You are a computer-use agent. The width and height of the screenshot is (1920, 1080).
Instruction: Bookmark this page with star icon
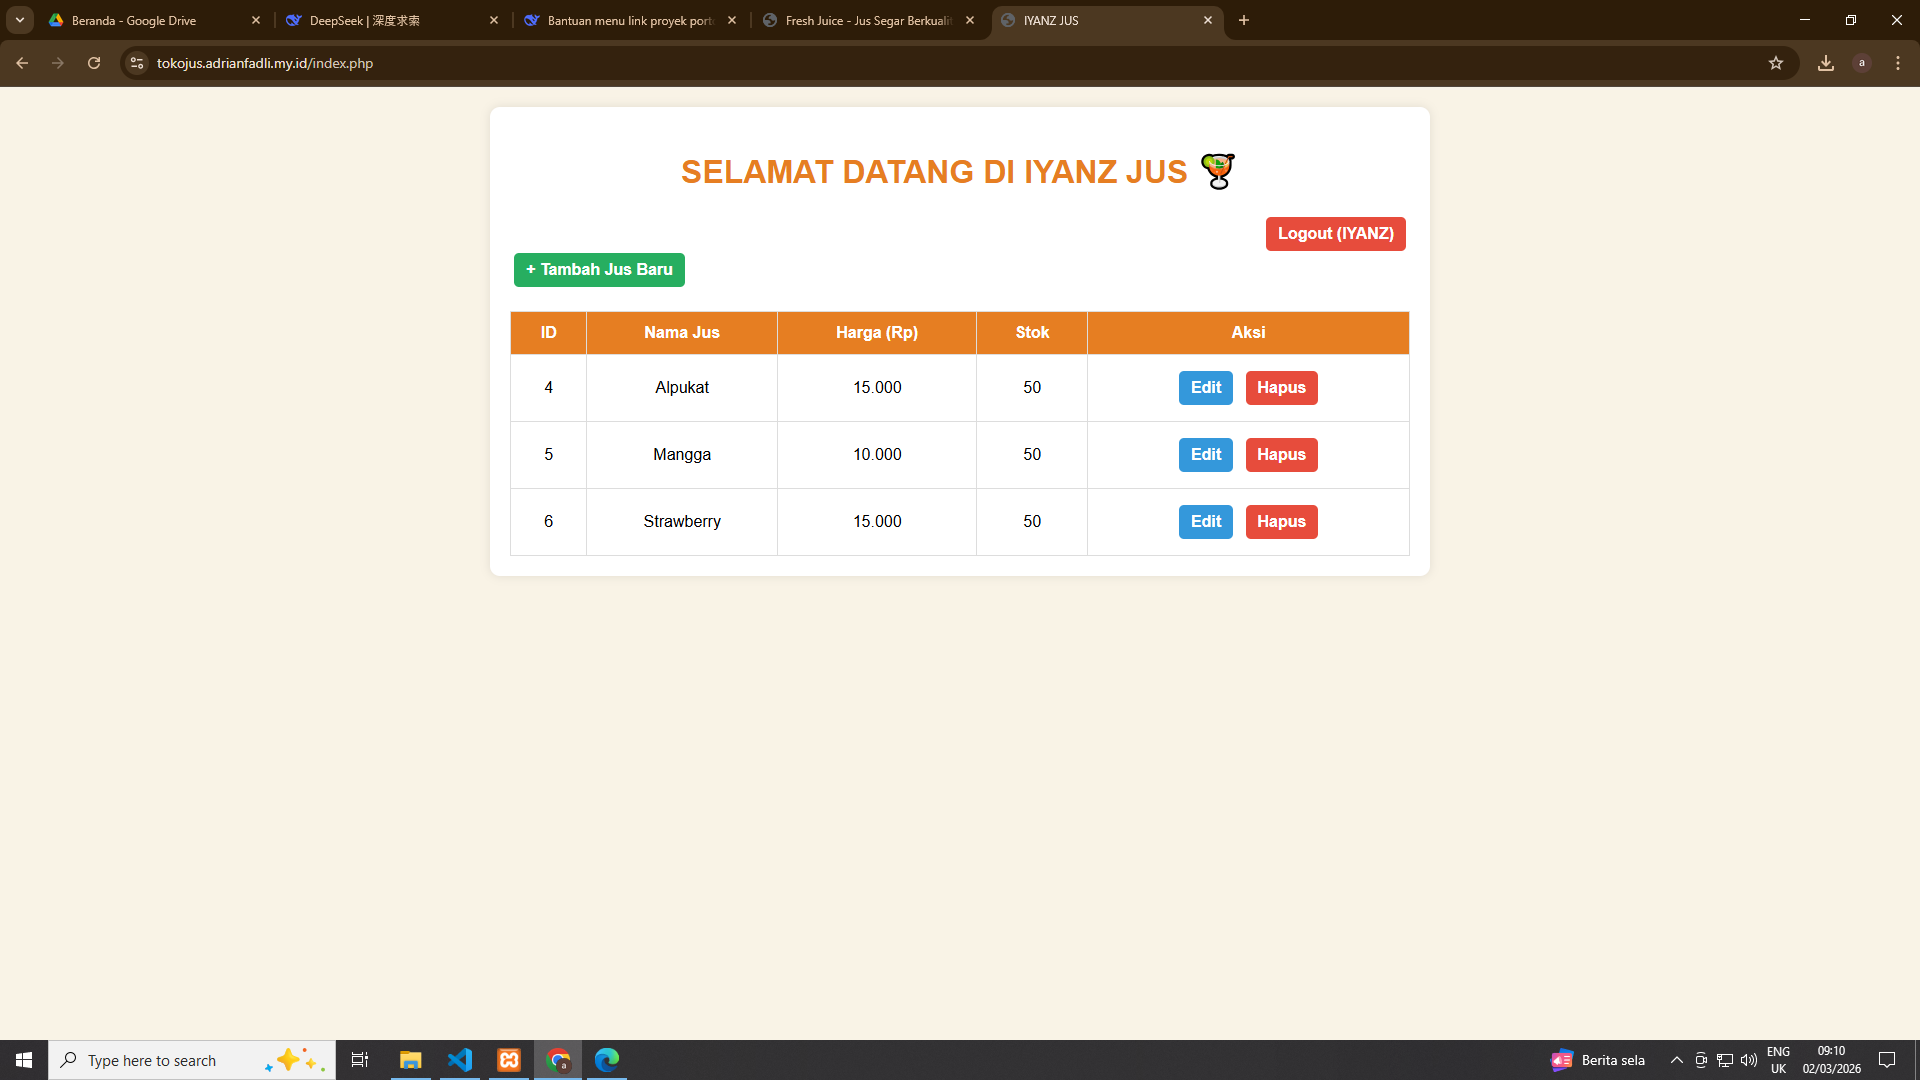tap(1776, 63)
